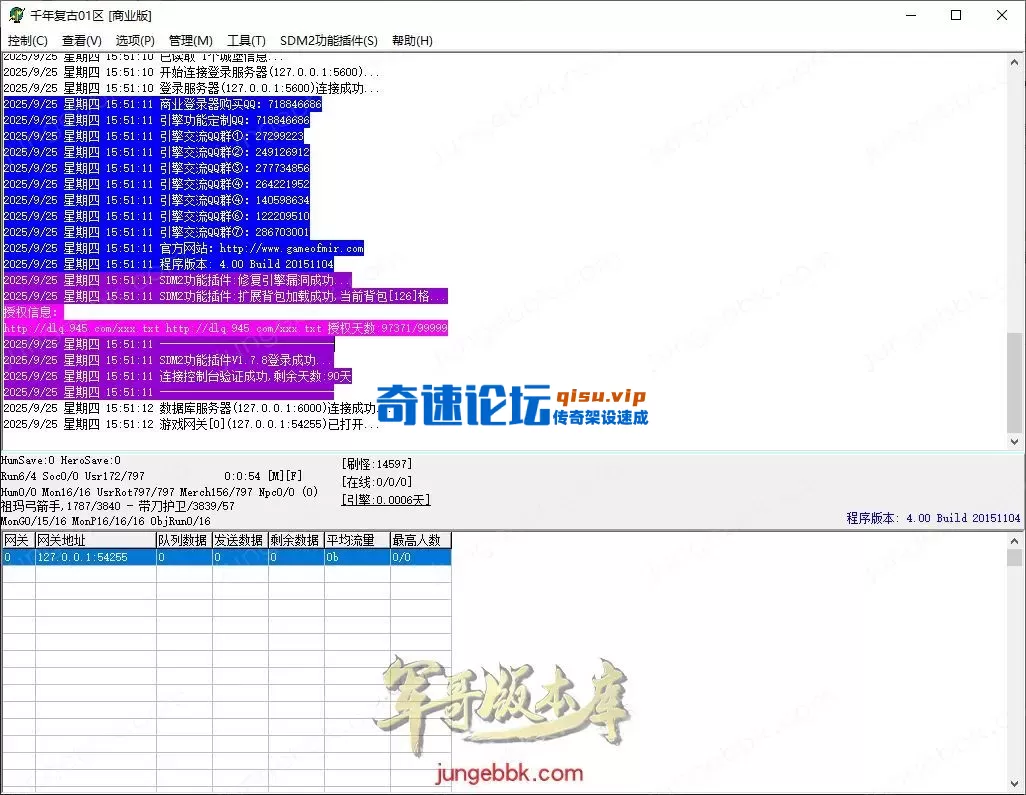Close the 千年复古01区 window
Viewport: 1026px width, 795px height.
coord(1002,15)
